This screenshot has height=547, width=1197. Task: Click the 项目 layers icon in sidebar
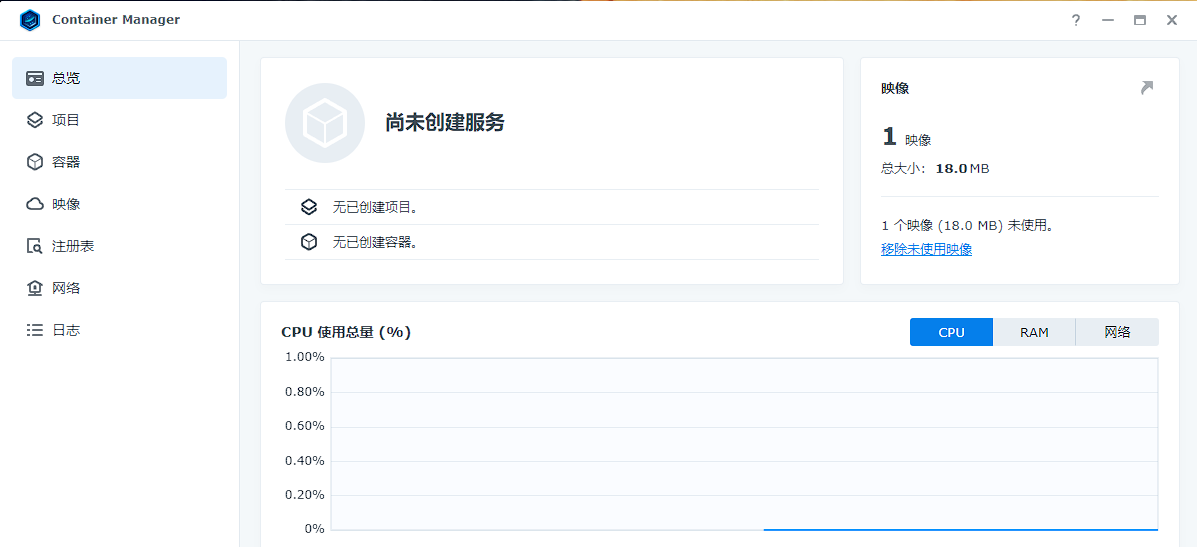click(x=35, y=120)
